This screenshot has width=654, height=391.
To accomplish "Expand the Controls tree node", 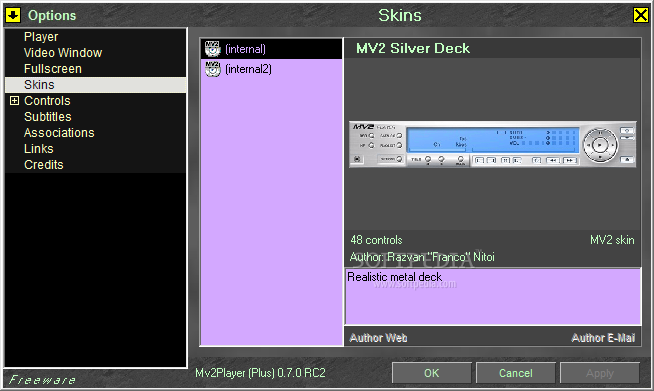I will [x=14, y=101].
